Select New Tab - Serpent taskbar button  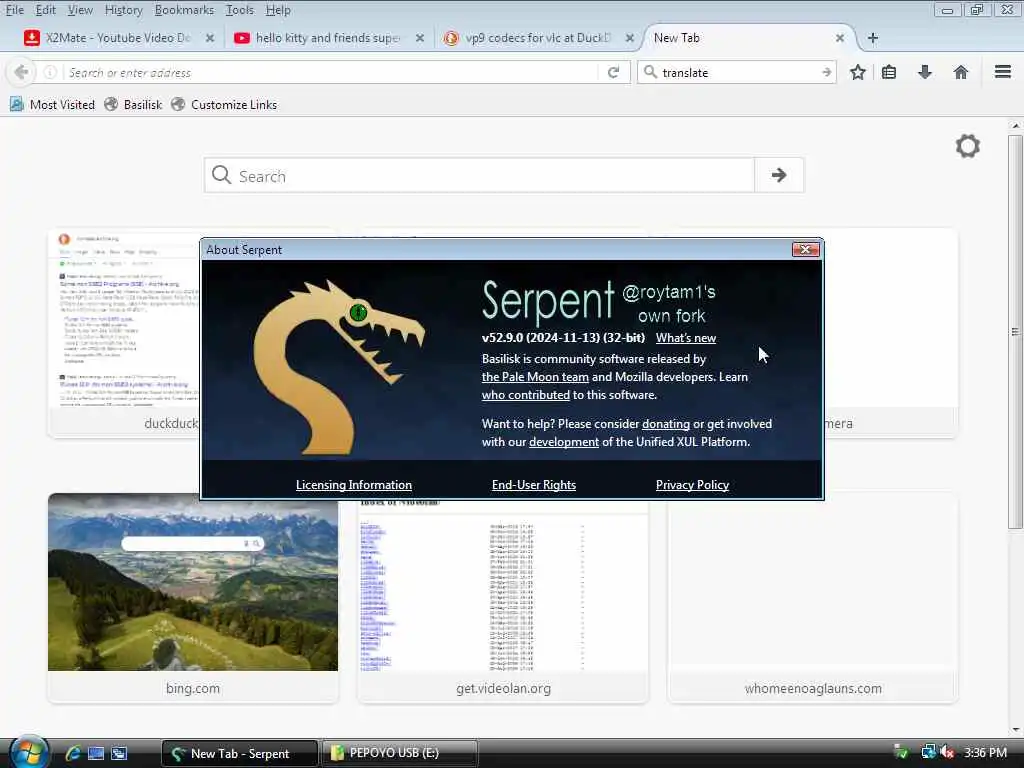[240, 753]
